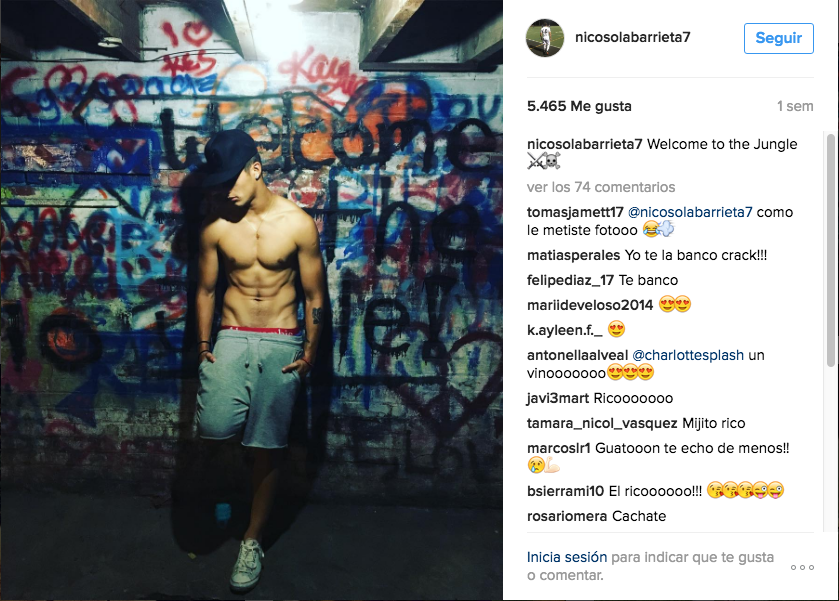Open the post timestamp 1 sem
Screen dimensions: 839x601
[795, 106]
